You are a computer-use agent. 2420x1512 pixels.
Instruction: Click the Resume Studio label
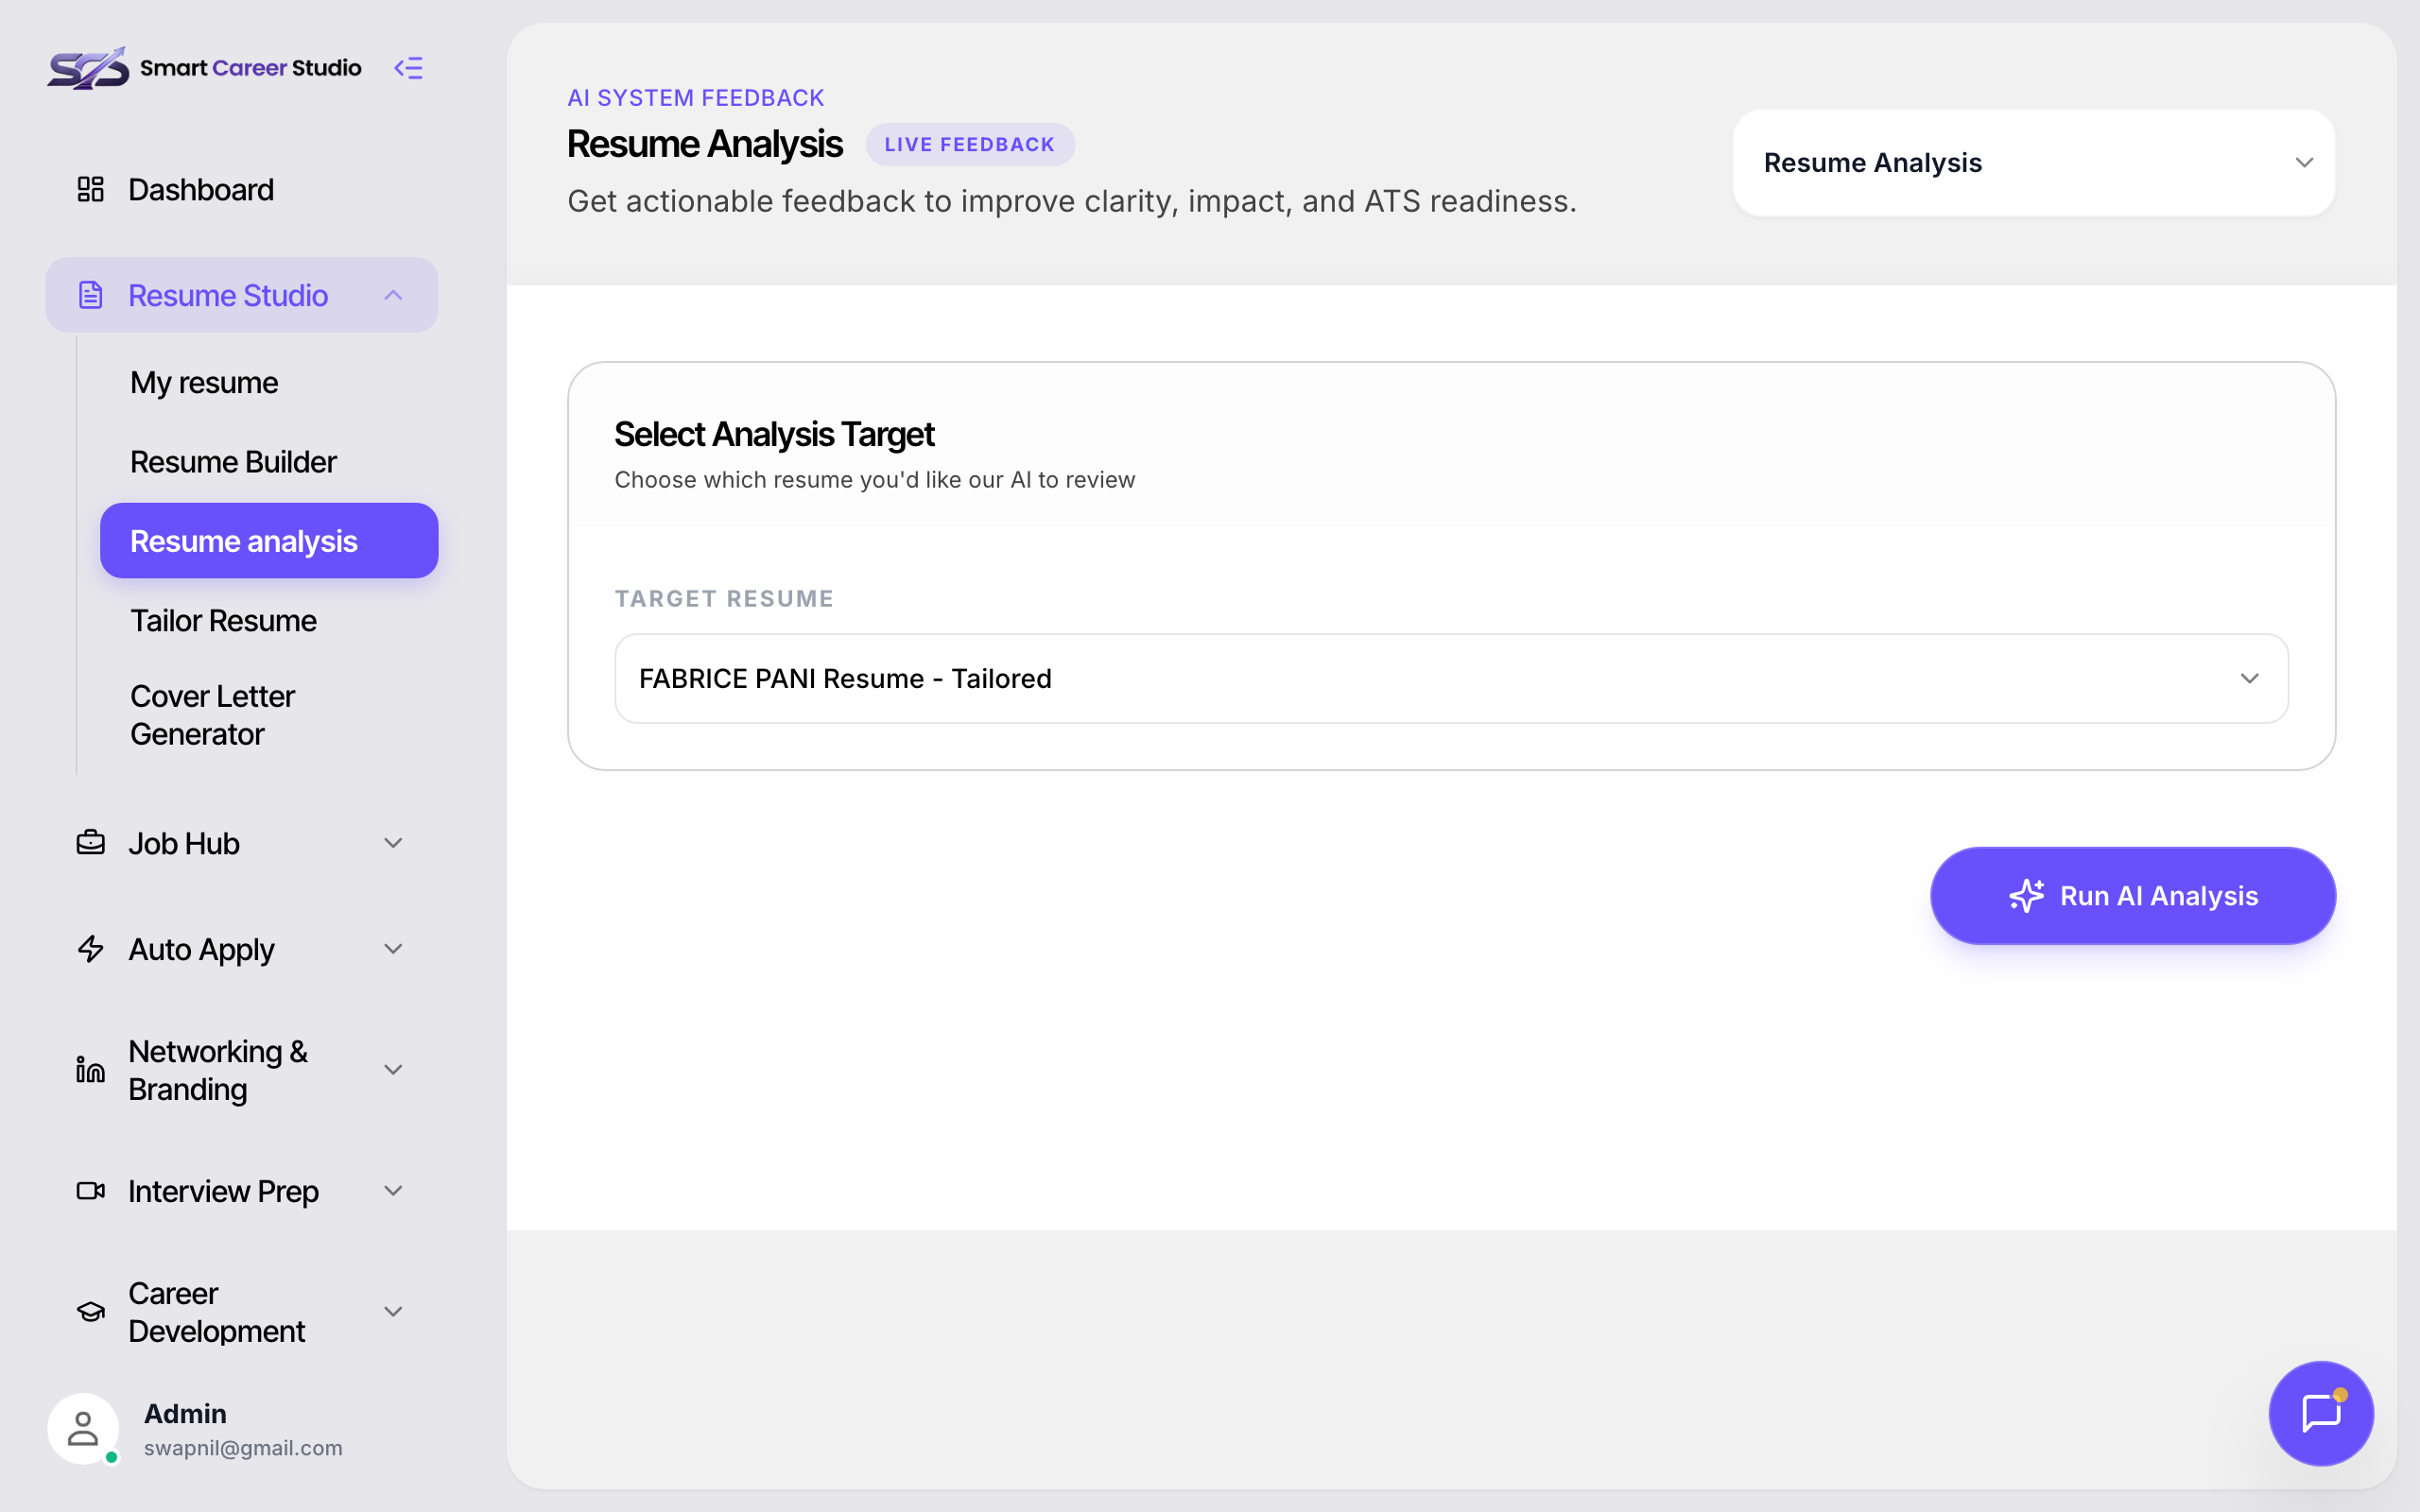228,295
